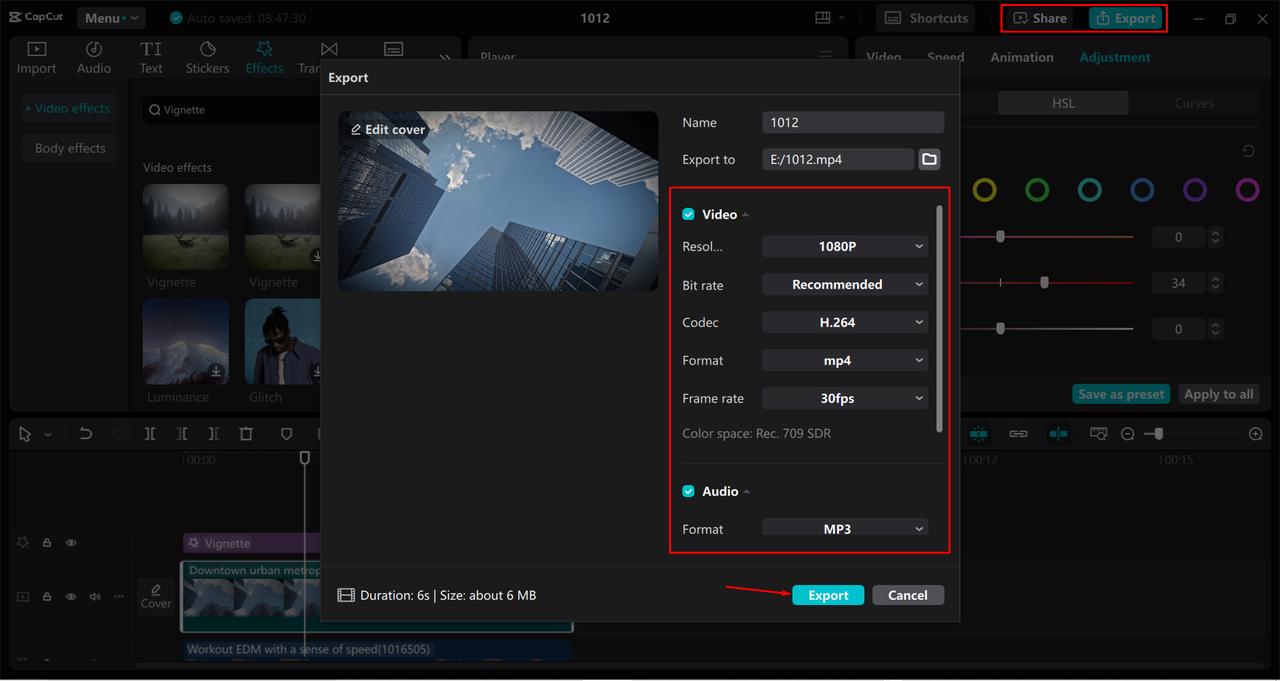Select the green HSL color ring
This screenshot has height=681, width=1280.
(1037, 190)
